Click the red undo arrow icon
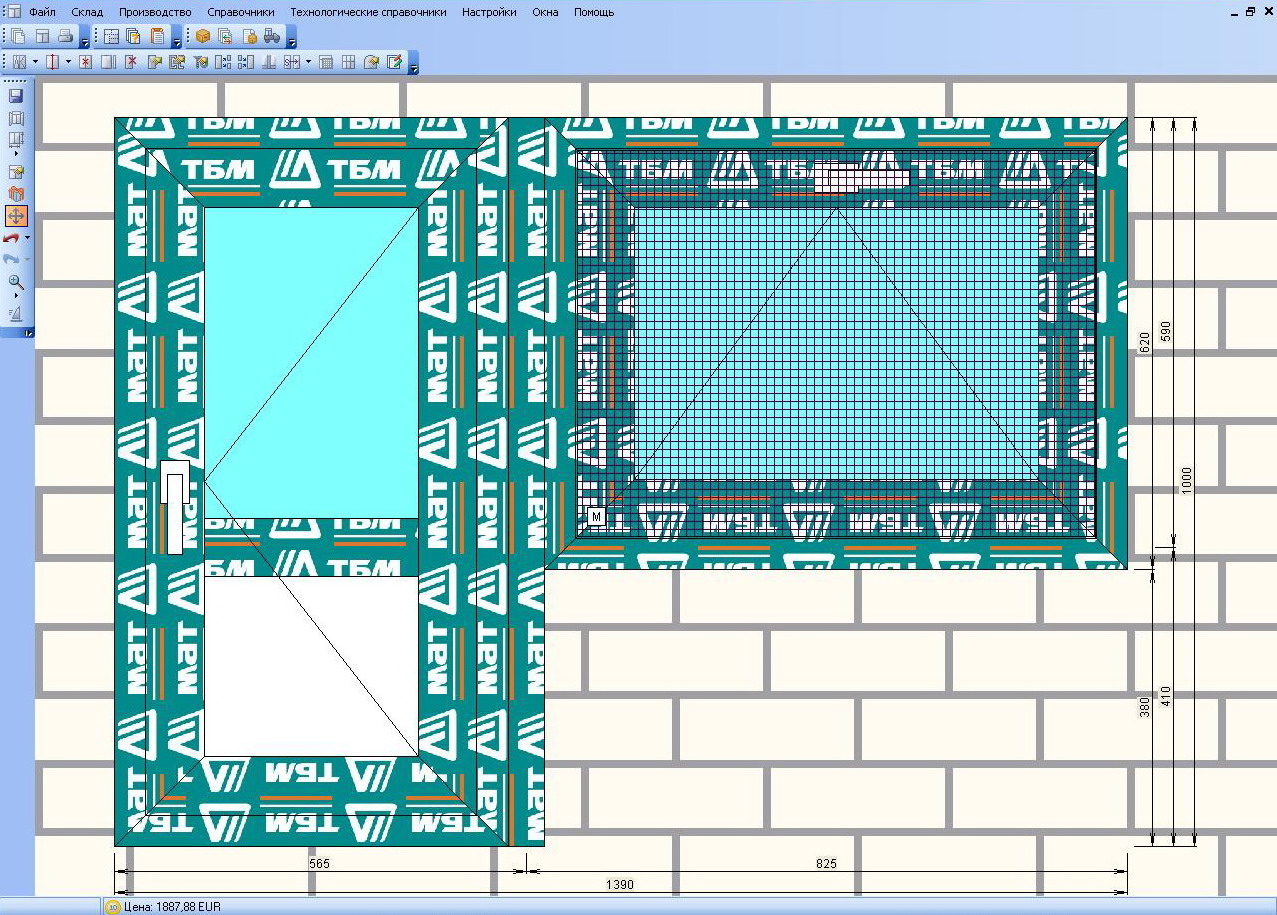This screenshot has width=1277, height=915. tap(11, 238)
